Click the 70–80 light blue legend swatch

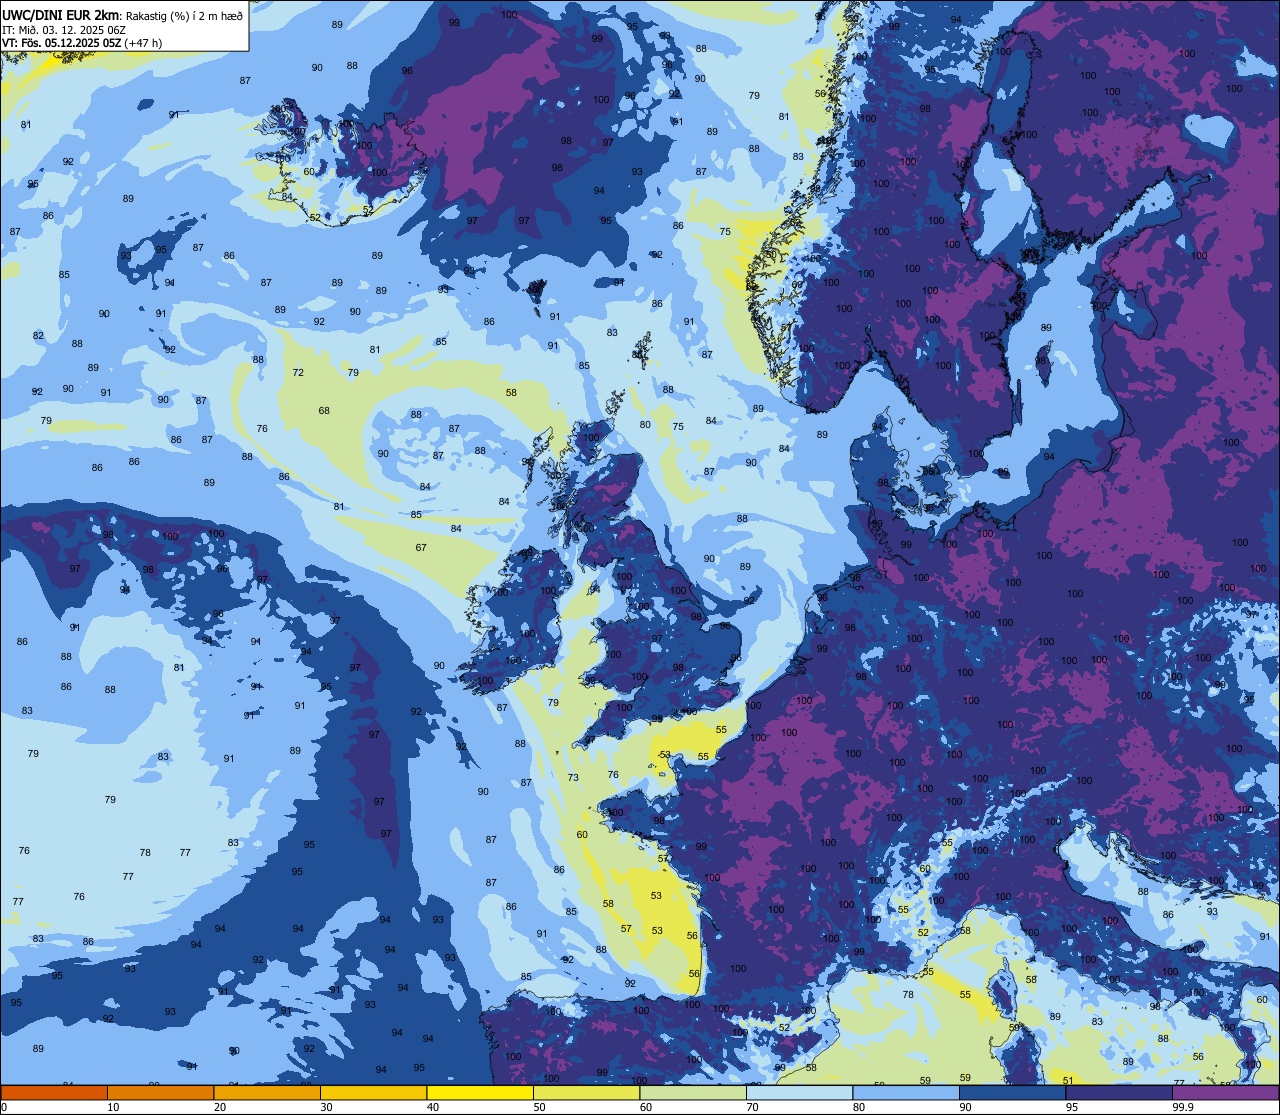tap(799, 1092)
